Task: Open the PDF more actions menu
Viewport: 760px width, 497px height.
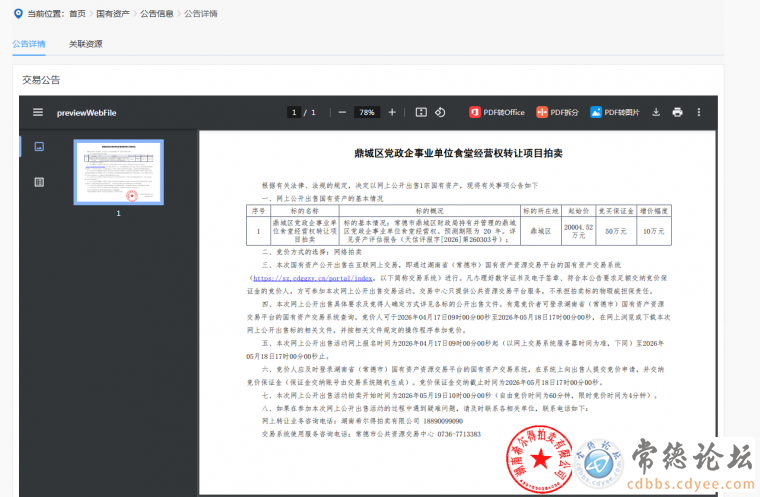Action: (699, 112)
